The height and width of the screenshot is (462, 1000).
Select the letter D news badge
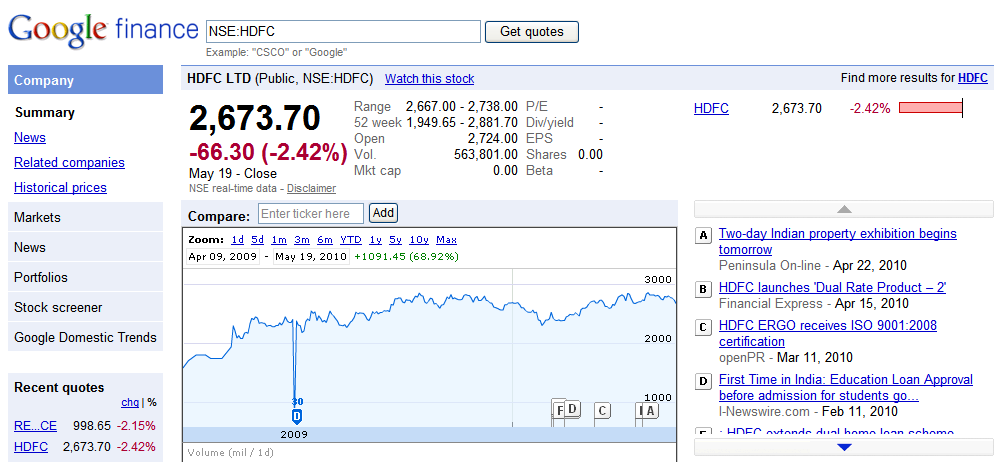click(703, 382)
